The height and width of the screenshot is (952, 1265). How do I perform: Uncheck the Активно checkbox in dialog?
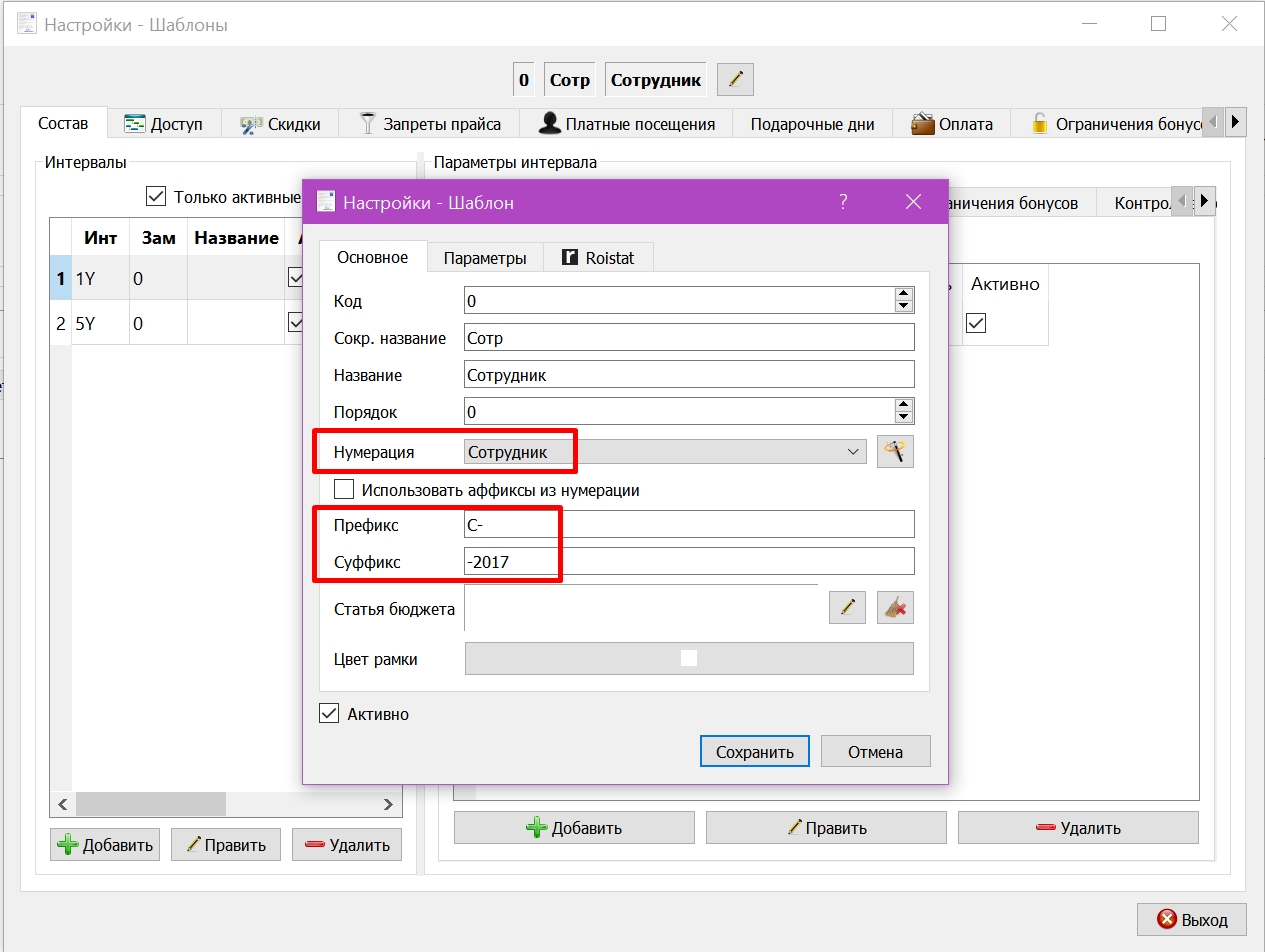point(329,714)
